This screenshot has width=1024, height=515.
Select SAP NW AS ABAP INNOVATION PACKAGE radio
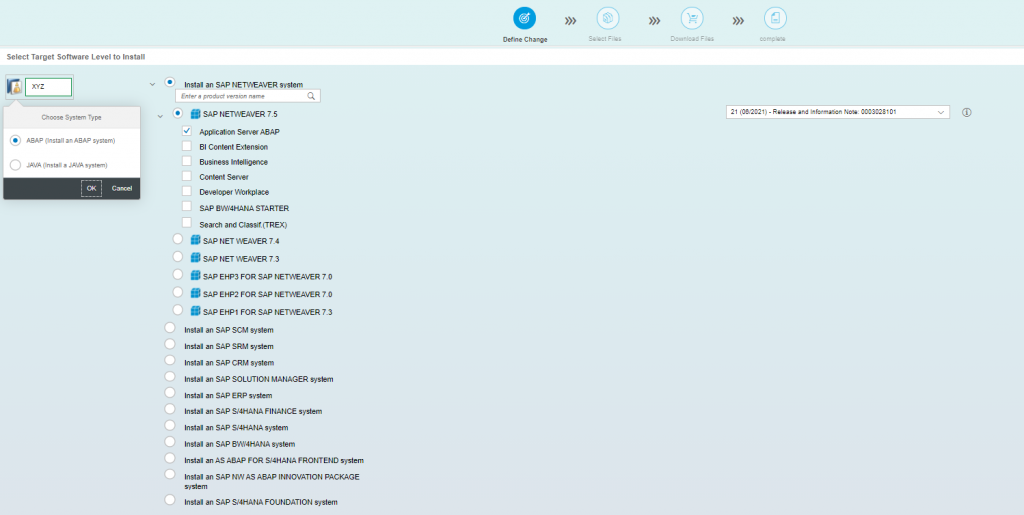[x=170, y=474]
